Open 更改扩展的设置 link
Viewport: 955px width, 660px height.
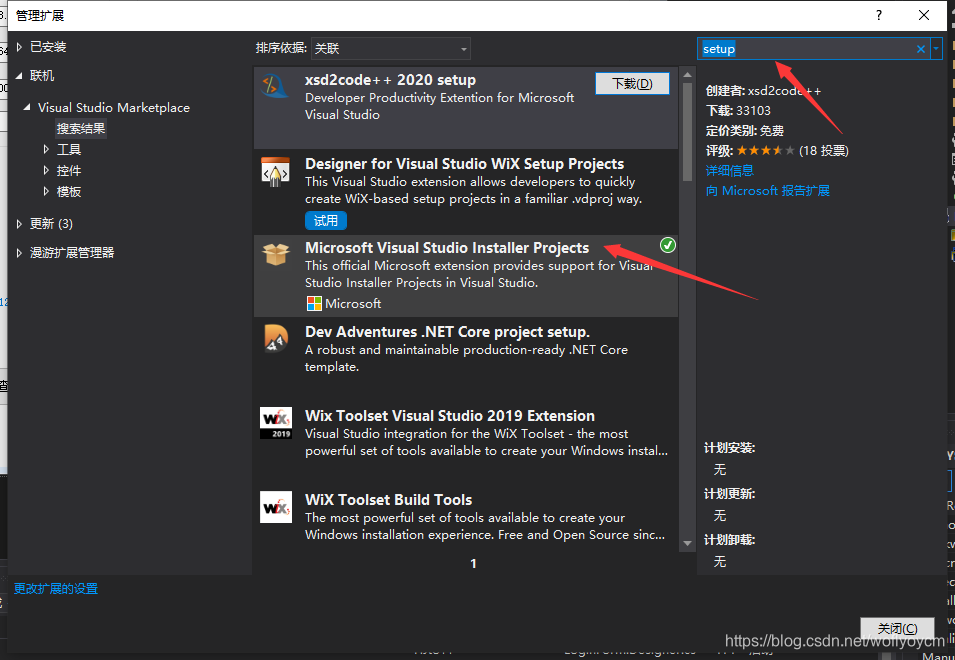[x=56, y=588]
